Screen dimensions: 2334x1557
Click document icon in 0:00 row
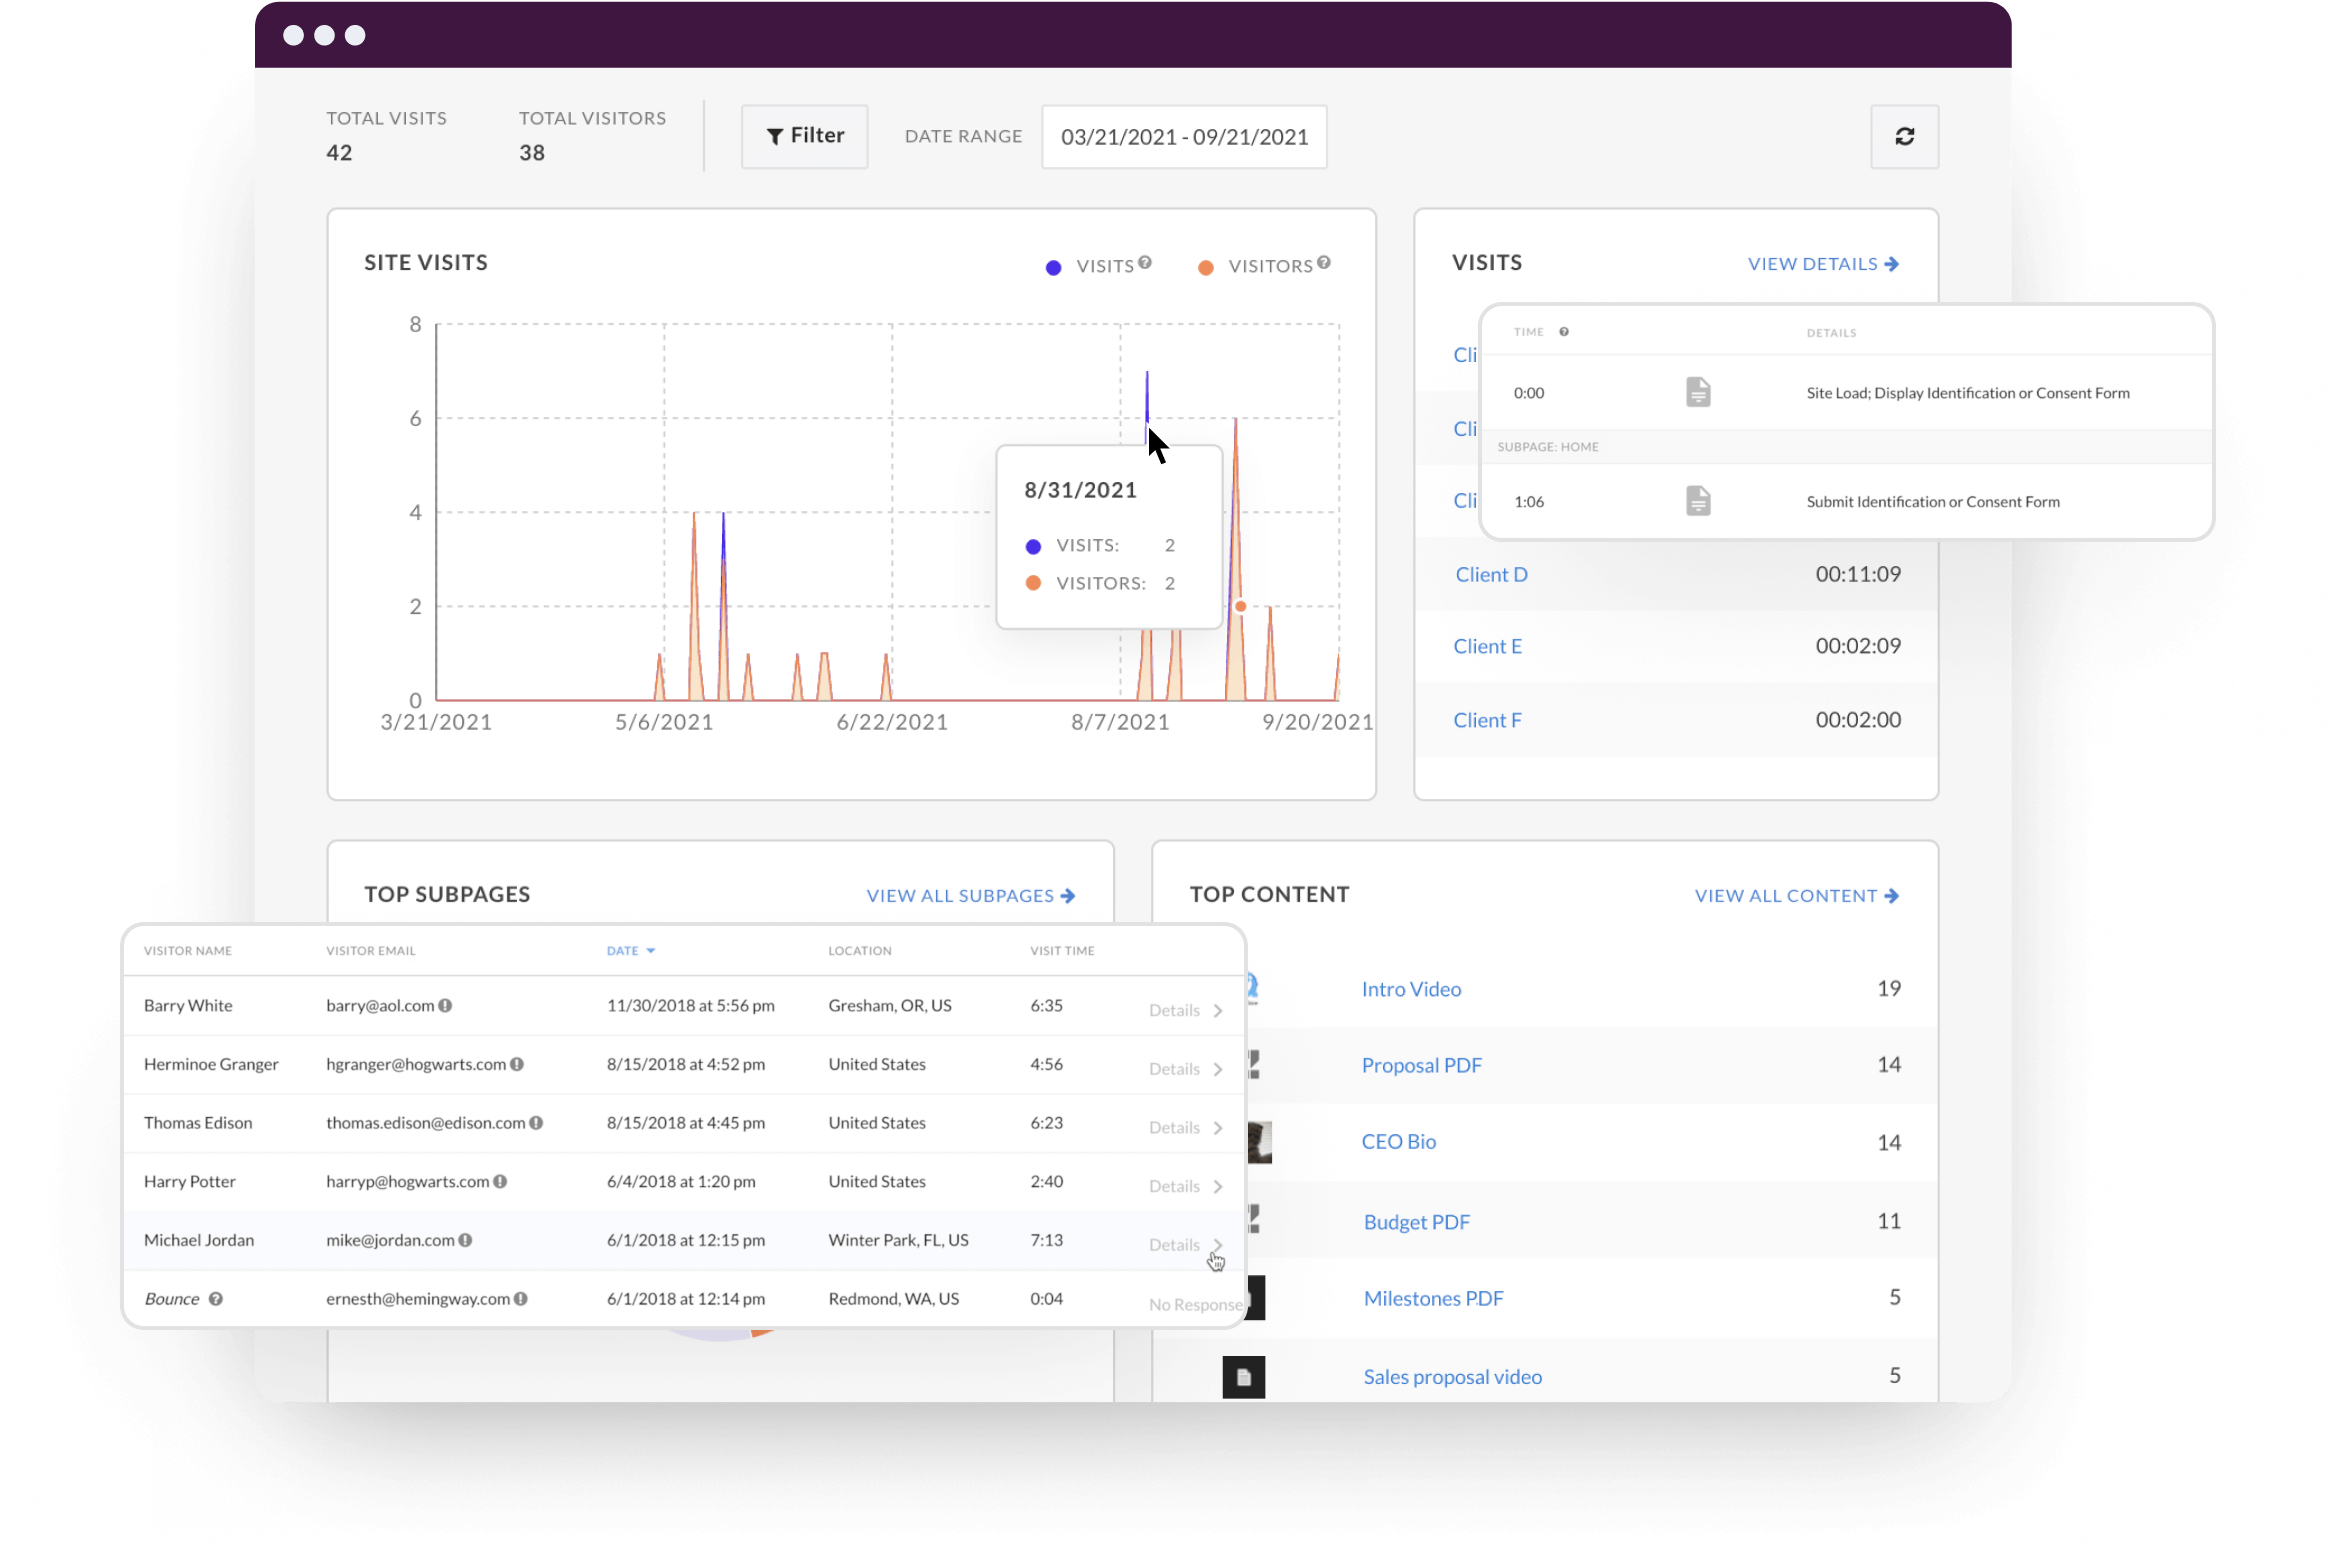point(1698,392)
